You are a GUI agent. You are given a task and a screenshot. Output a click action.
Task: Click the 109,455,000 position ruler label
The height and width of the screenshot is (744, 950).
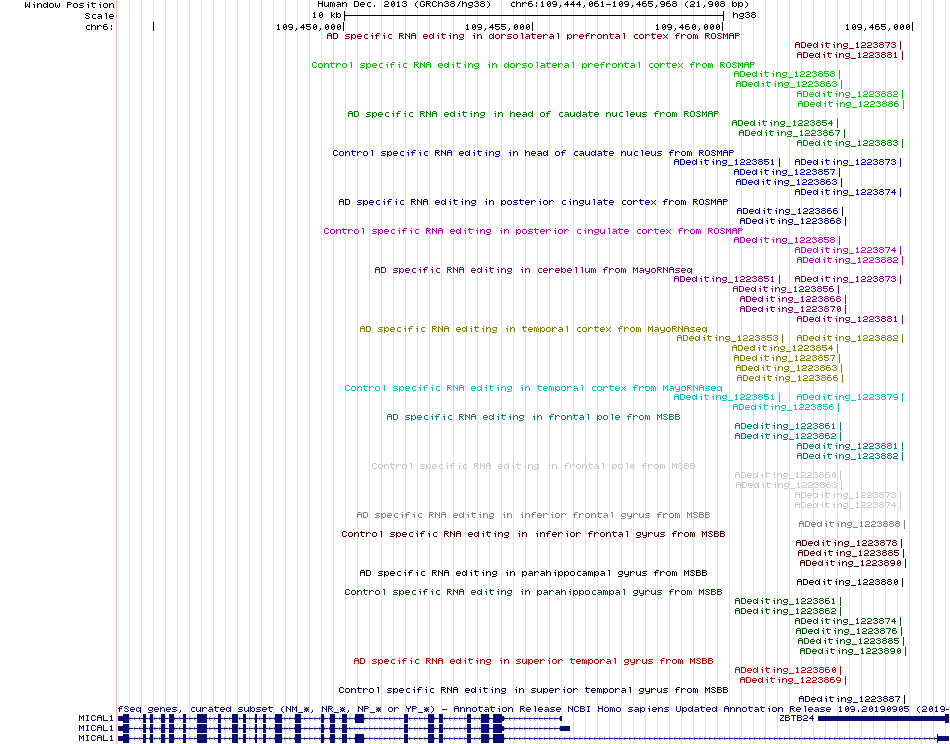[497, 27]
